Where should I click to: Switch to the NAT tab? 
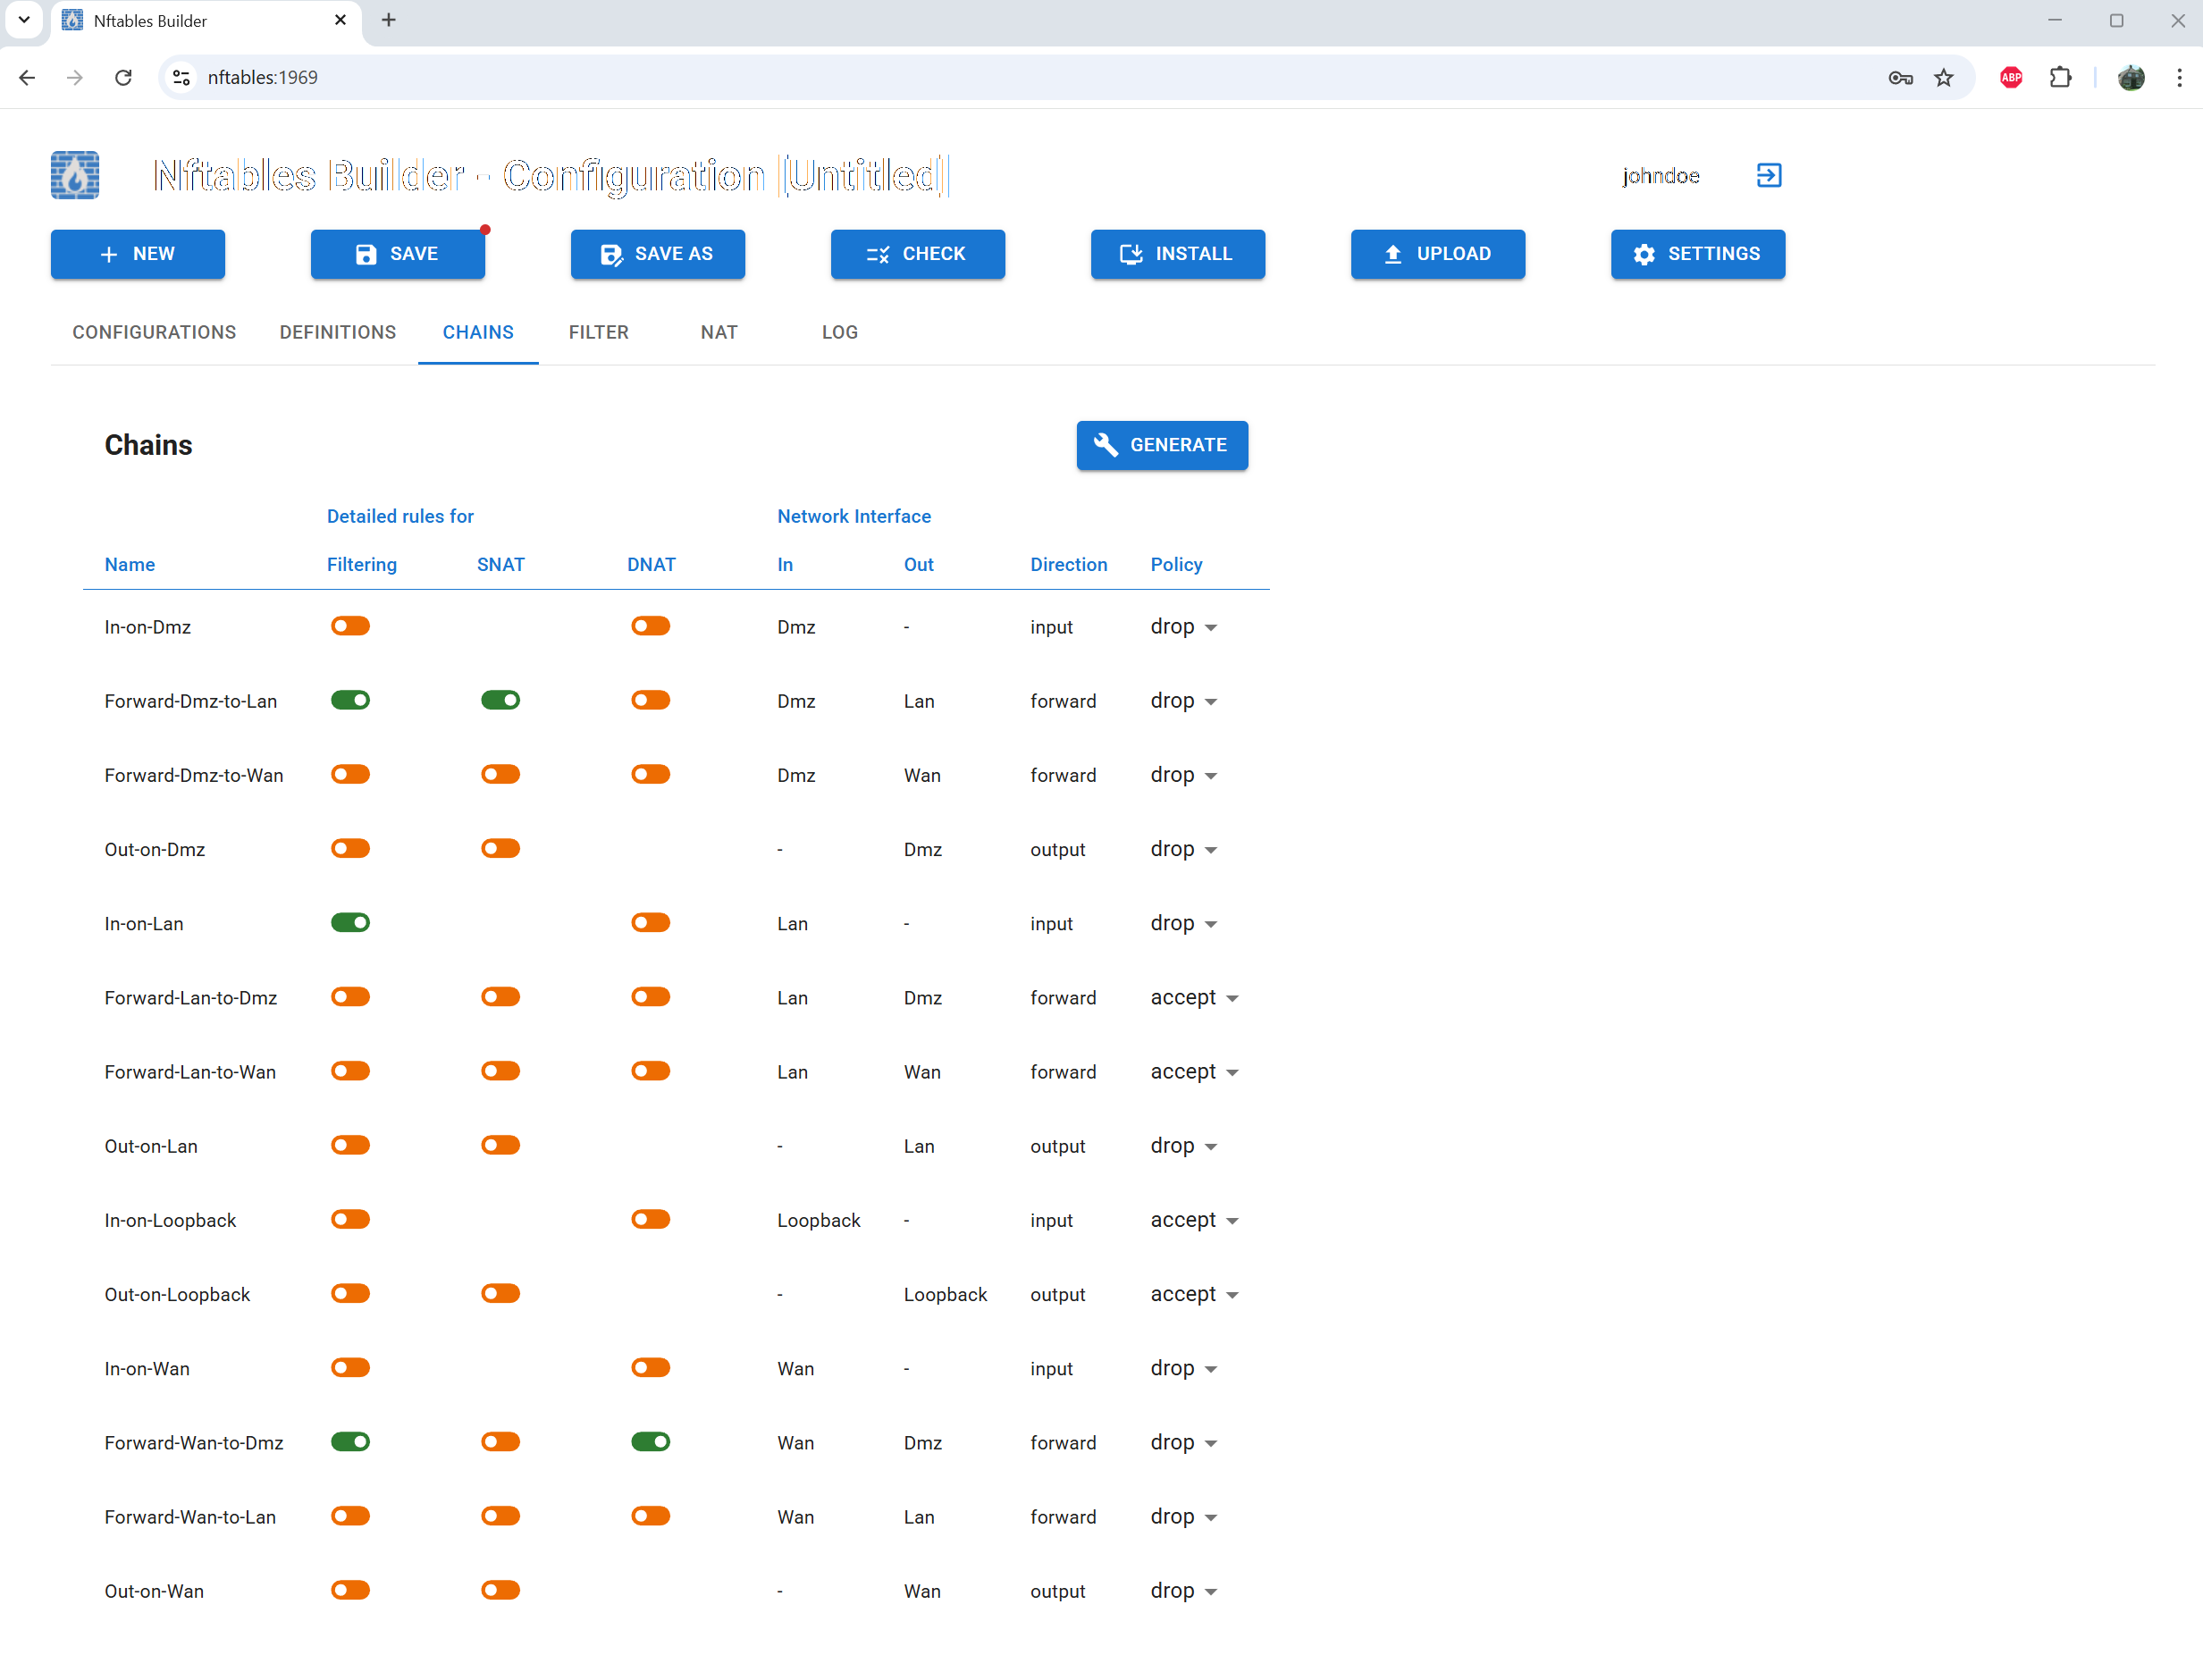coord(719,332)
